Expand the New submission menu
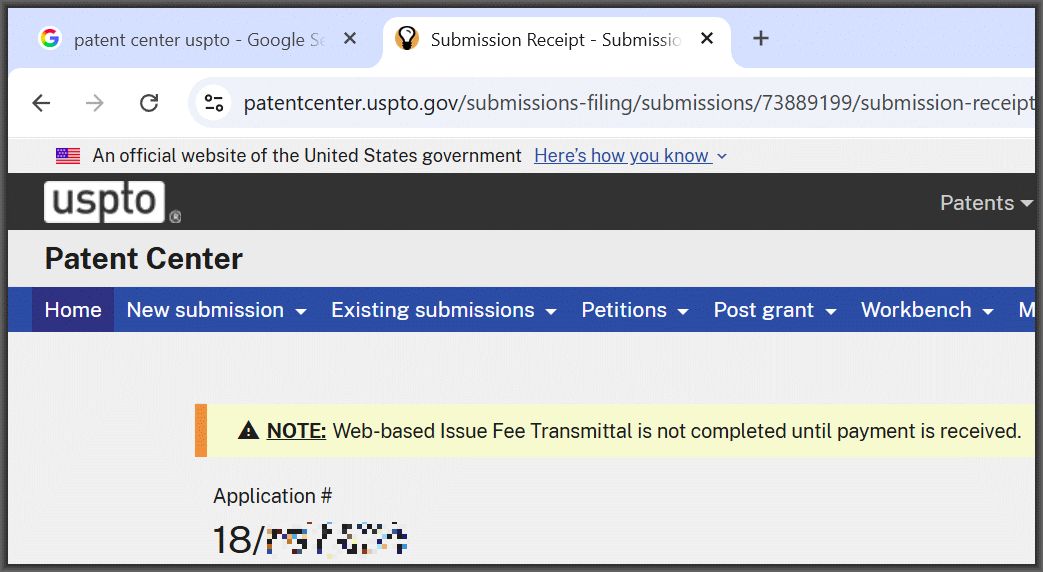 click(x=216, y=310)
